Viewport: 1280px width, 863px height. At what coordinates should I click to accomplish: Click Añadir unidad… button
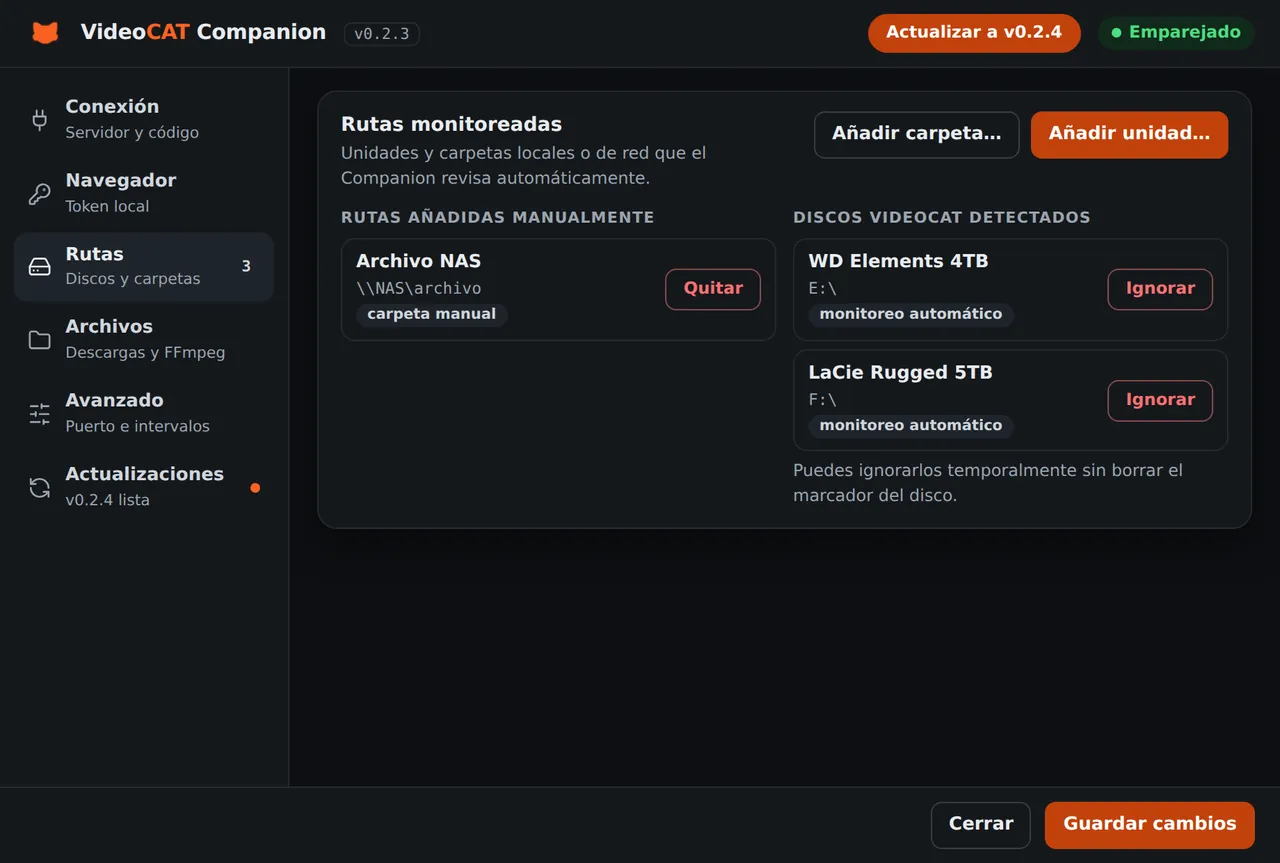(1129, 134)
